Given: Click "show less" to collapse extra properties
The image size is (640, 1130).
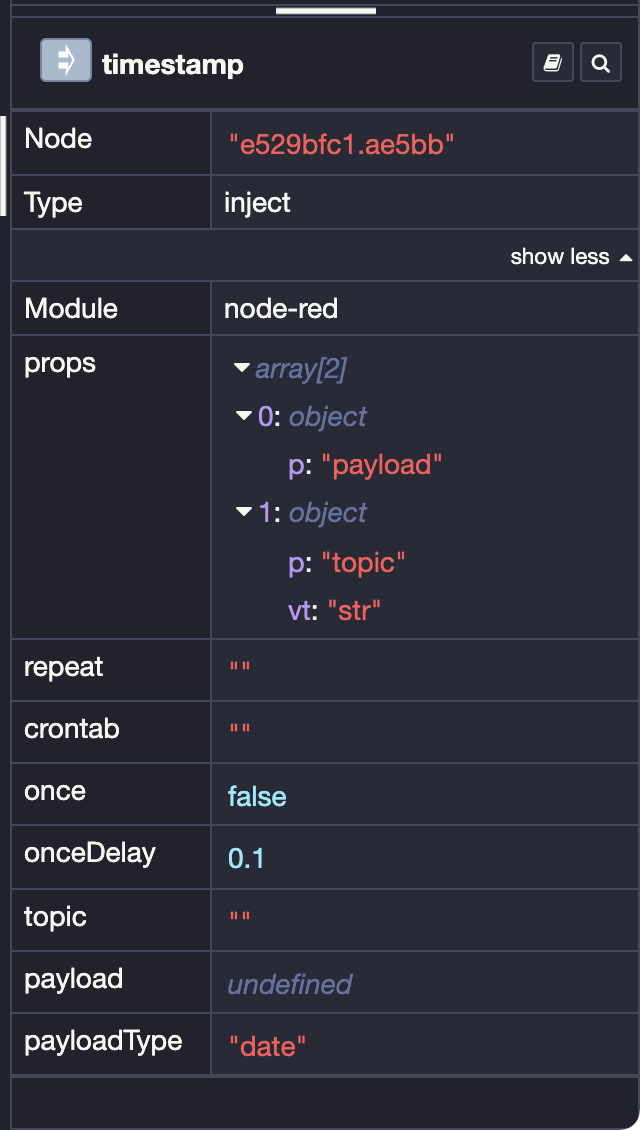Looking at the screenshot, I should coord(560,256).
